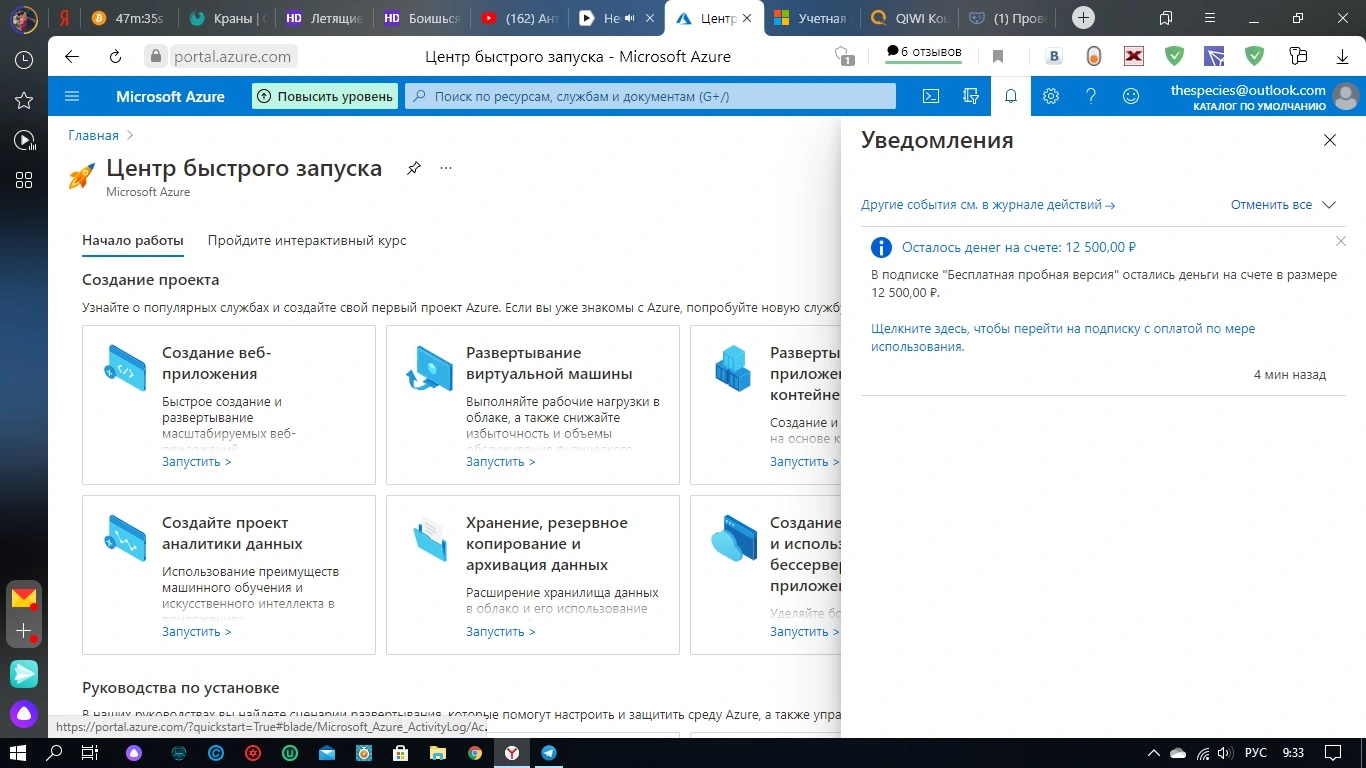
Task: Pin the Quickstart Center to dashboard
Action: coord(414,168)
